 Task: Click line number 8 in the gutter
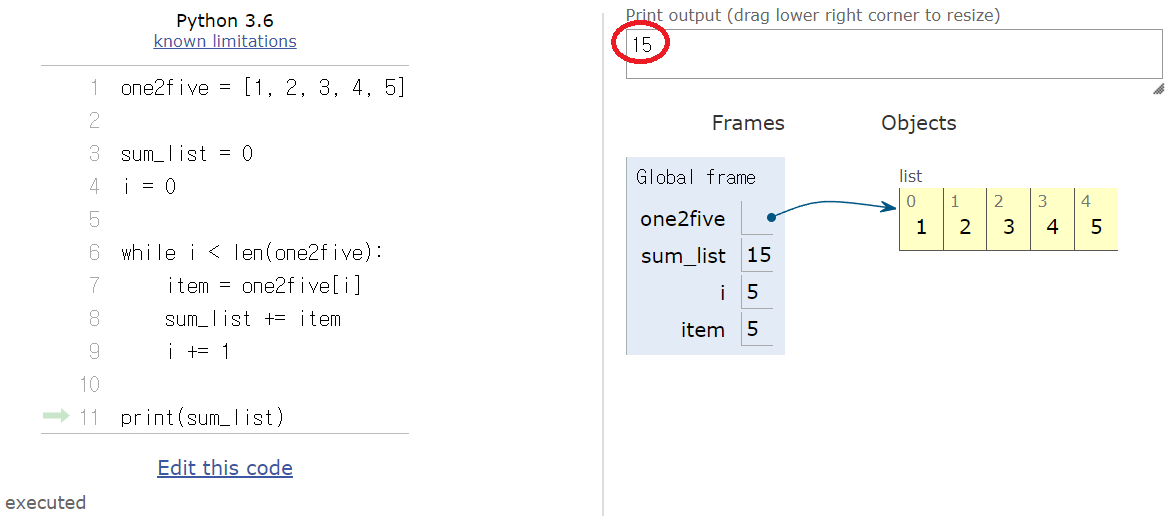pos(94,319)
